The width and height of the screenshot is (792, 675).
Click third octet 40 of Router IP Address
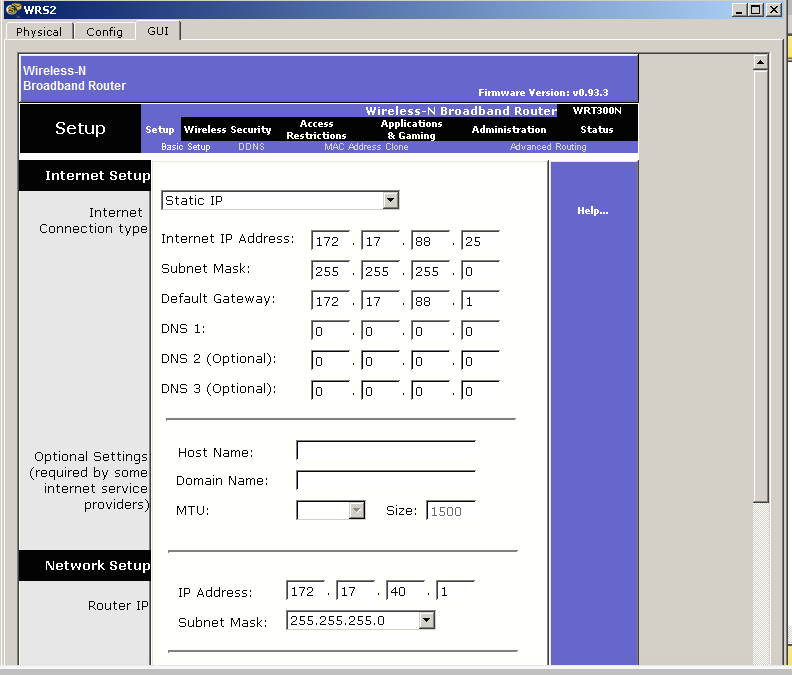coord(405,591)
